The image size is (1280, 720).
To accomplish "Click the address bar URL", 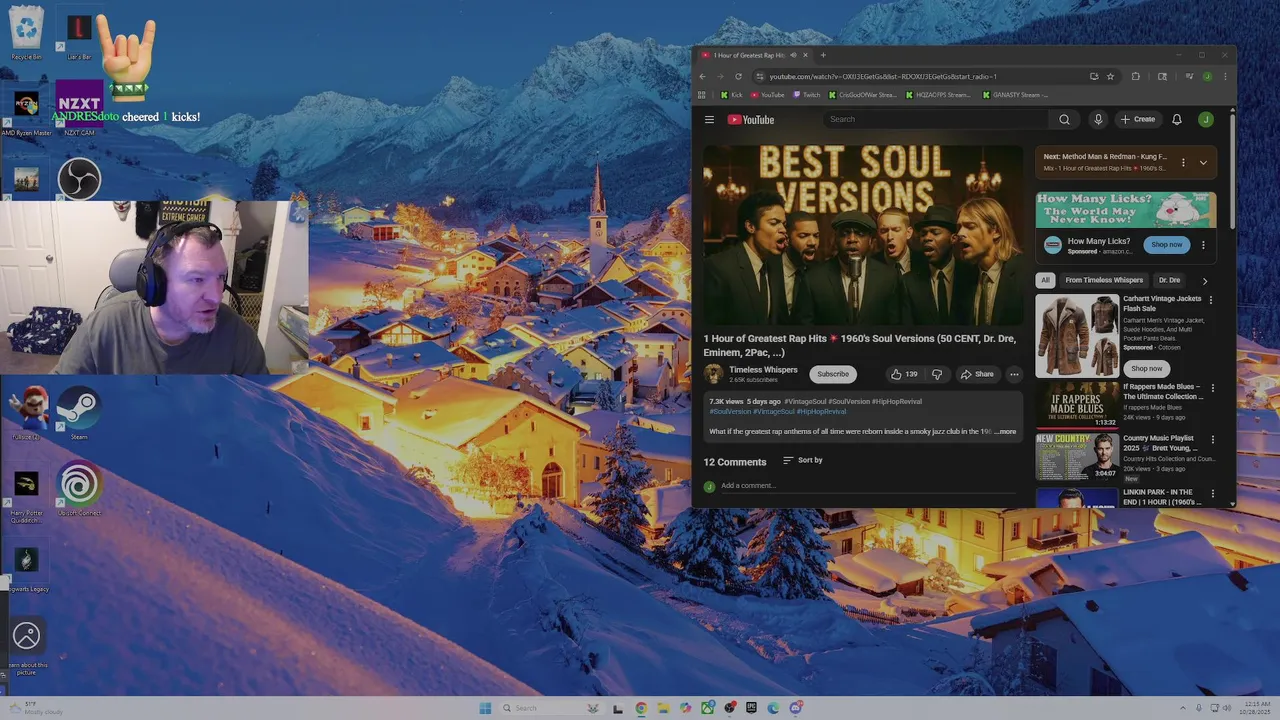I will tap(883, 76).
